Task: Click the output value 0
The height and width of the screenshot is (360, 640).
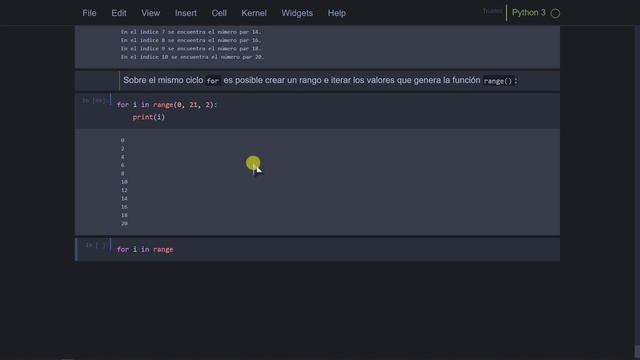Action: click(x=122, y=140)
